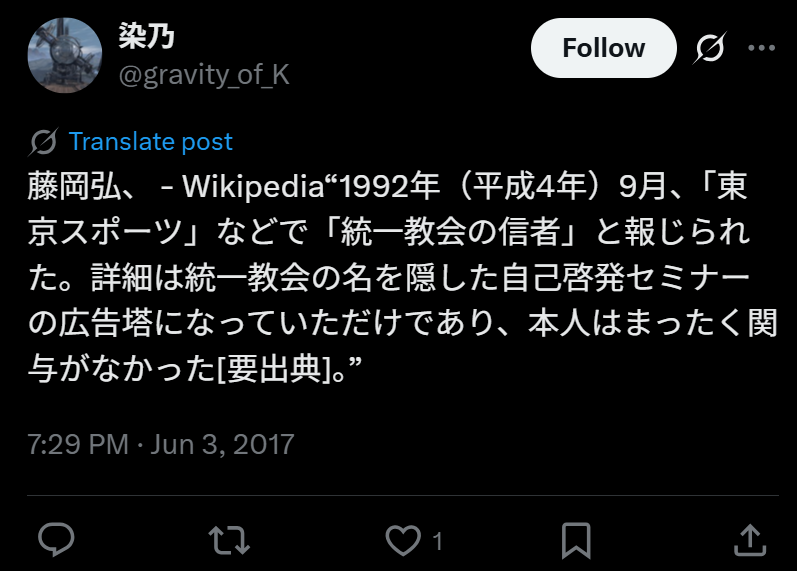Open the three-dot more options menu

tap(761, 48)
